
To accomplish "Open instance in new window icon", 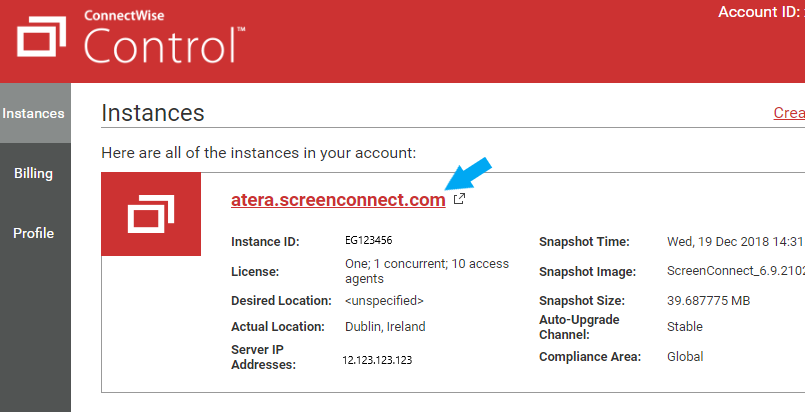I will click(x=459, y=199).
